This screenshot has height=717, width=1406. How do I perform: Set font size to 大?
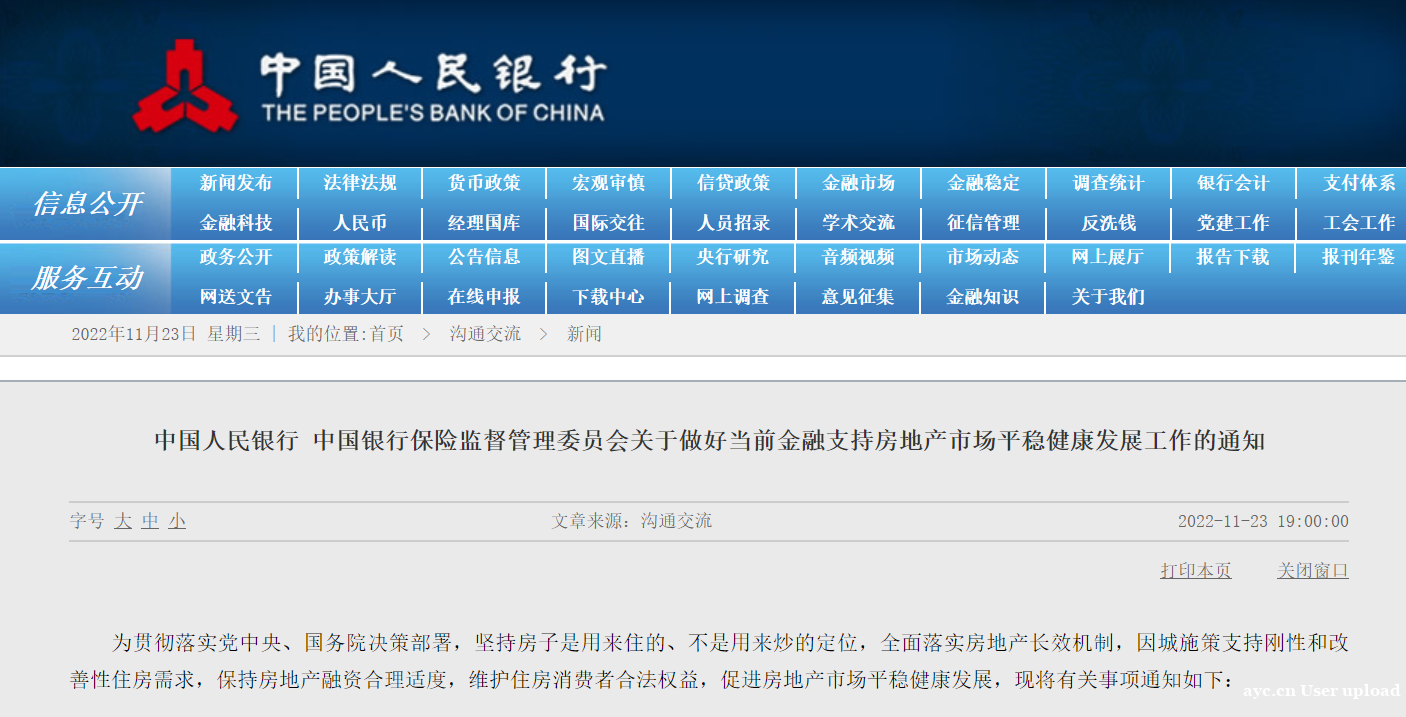[123, 521]
